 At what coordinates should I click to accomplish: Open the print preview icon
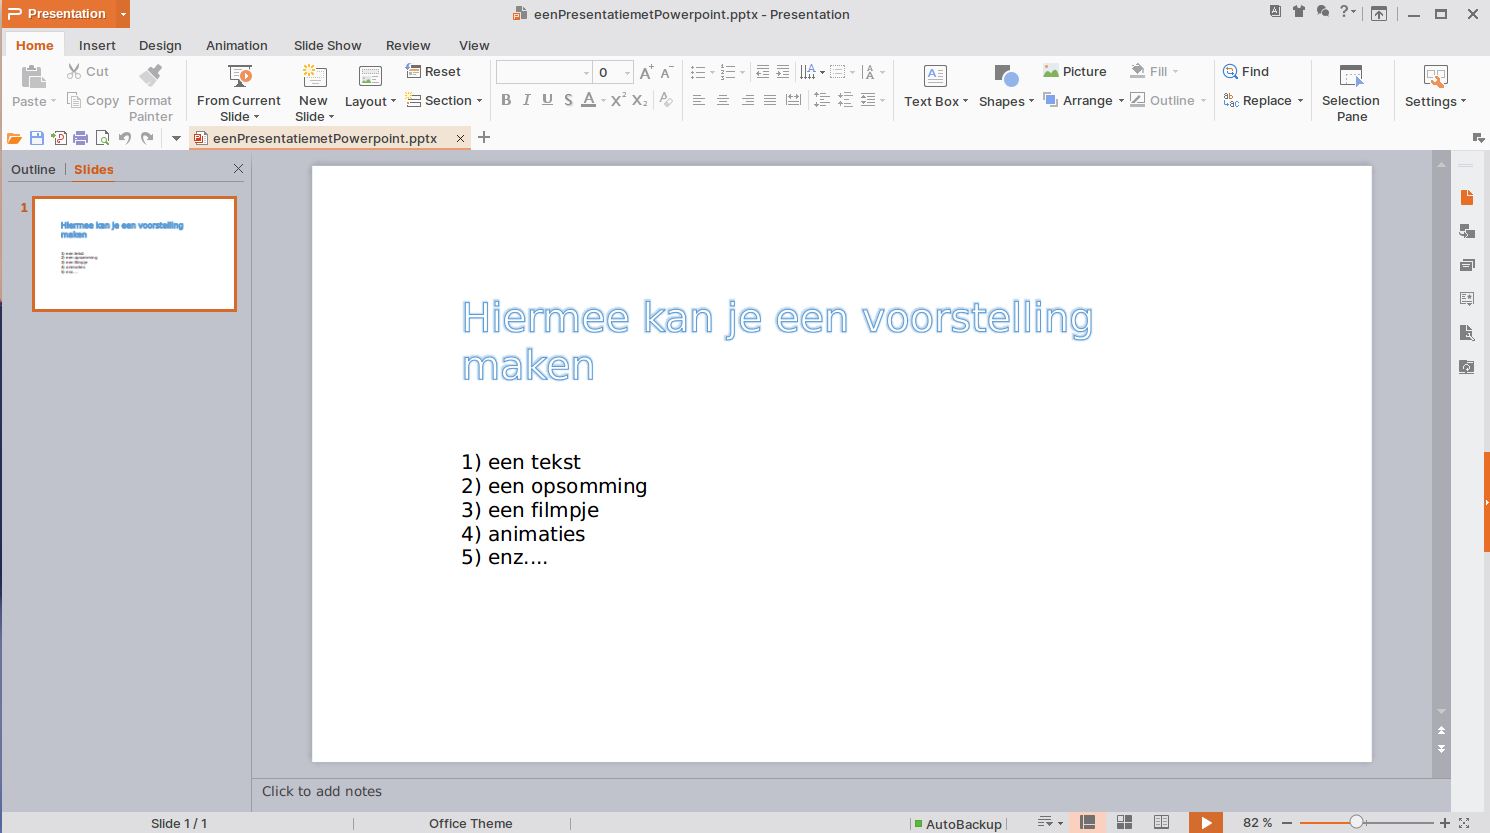click(102, 138)
